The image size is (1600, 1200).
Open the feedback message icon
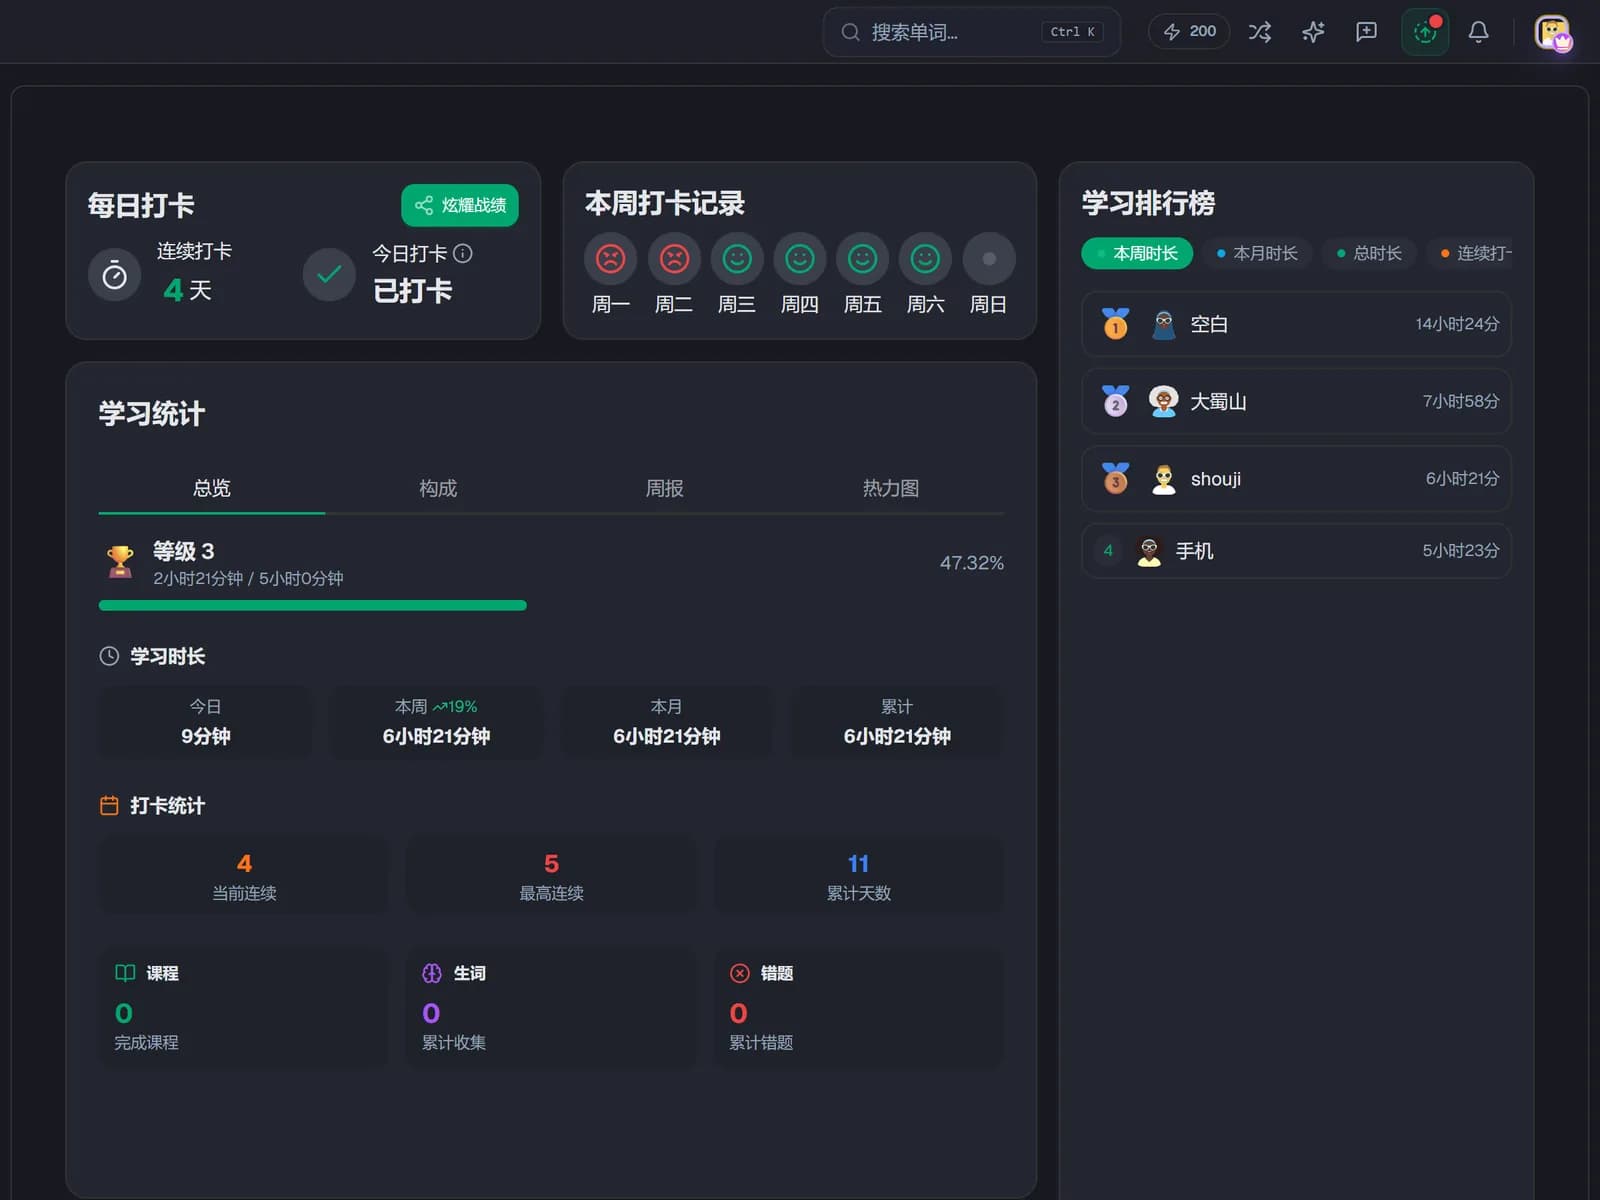[1366, 32]
